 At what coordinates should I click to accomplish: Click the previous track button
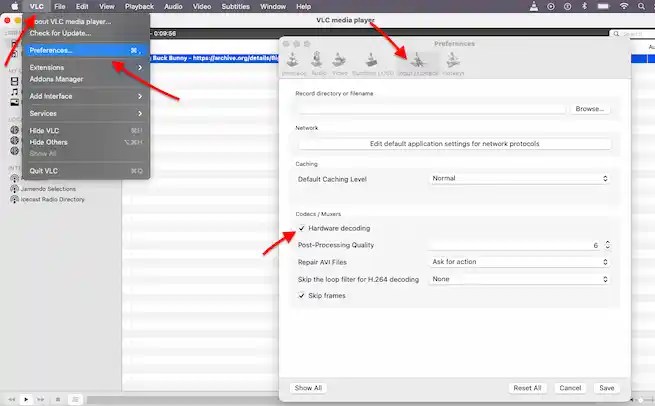[x=12, y=399]
